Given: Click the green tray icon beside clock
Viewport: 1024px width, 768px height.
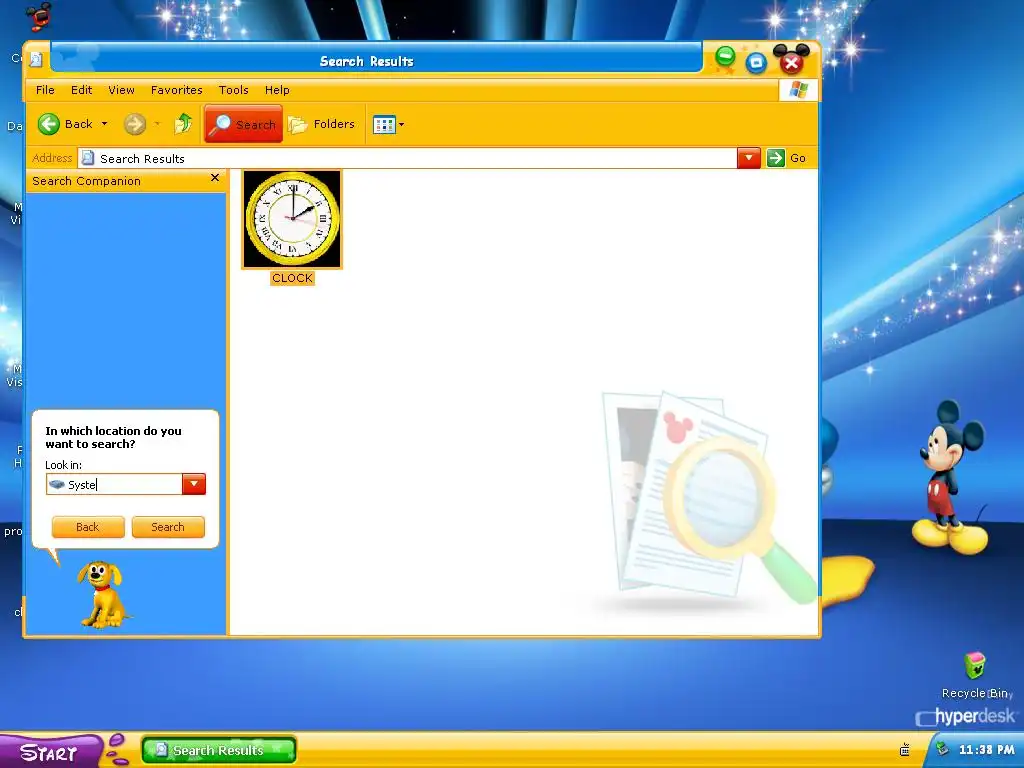Looking at the screenshot, I should coord(942,749).
